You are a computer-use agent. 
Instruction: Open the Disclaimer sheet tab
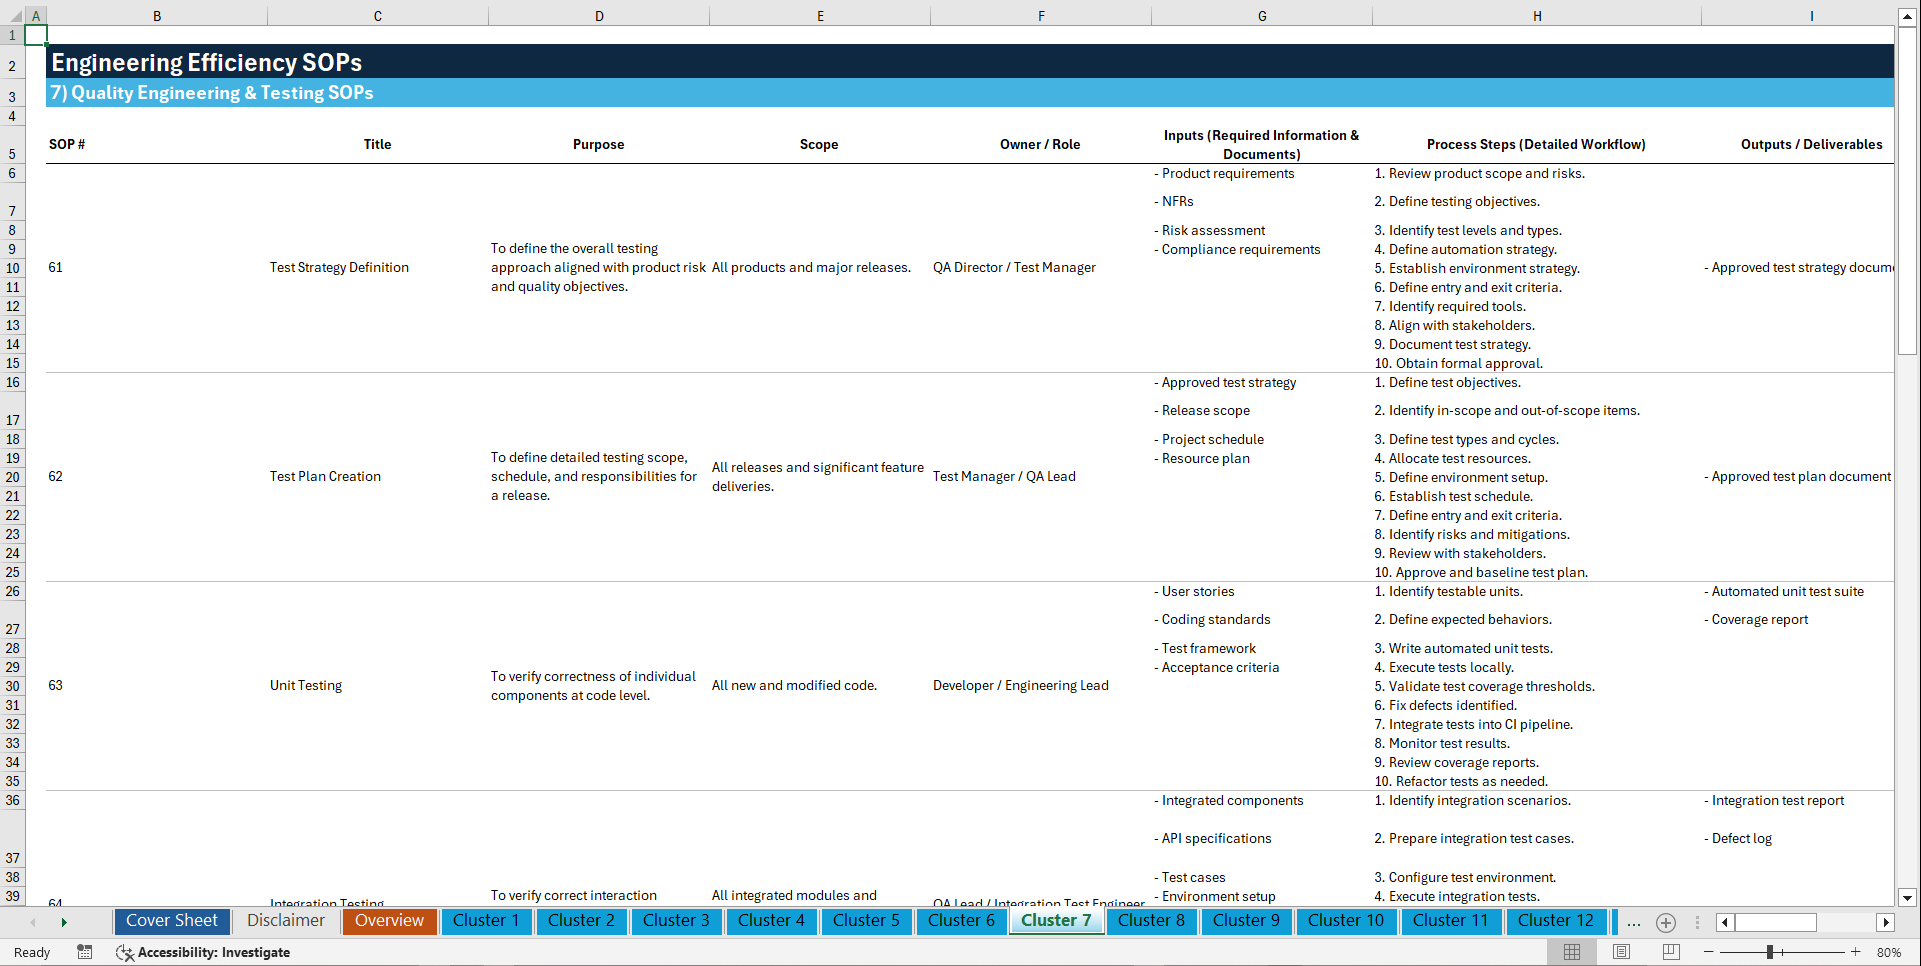coord(285,921)
